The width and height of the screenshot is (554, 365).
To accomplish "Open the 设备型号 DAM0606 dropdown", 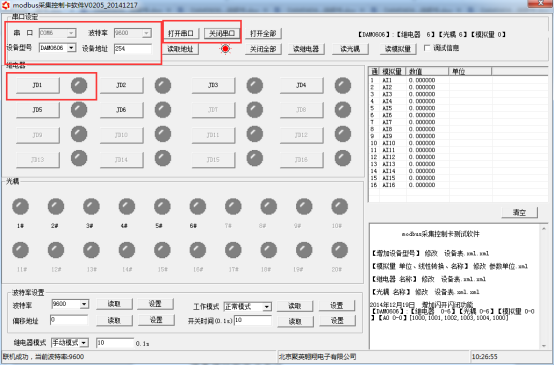I will [71, 48].
